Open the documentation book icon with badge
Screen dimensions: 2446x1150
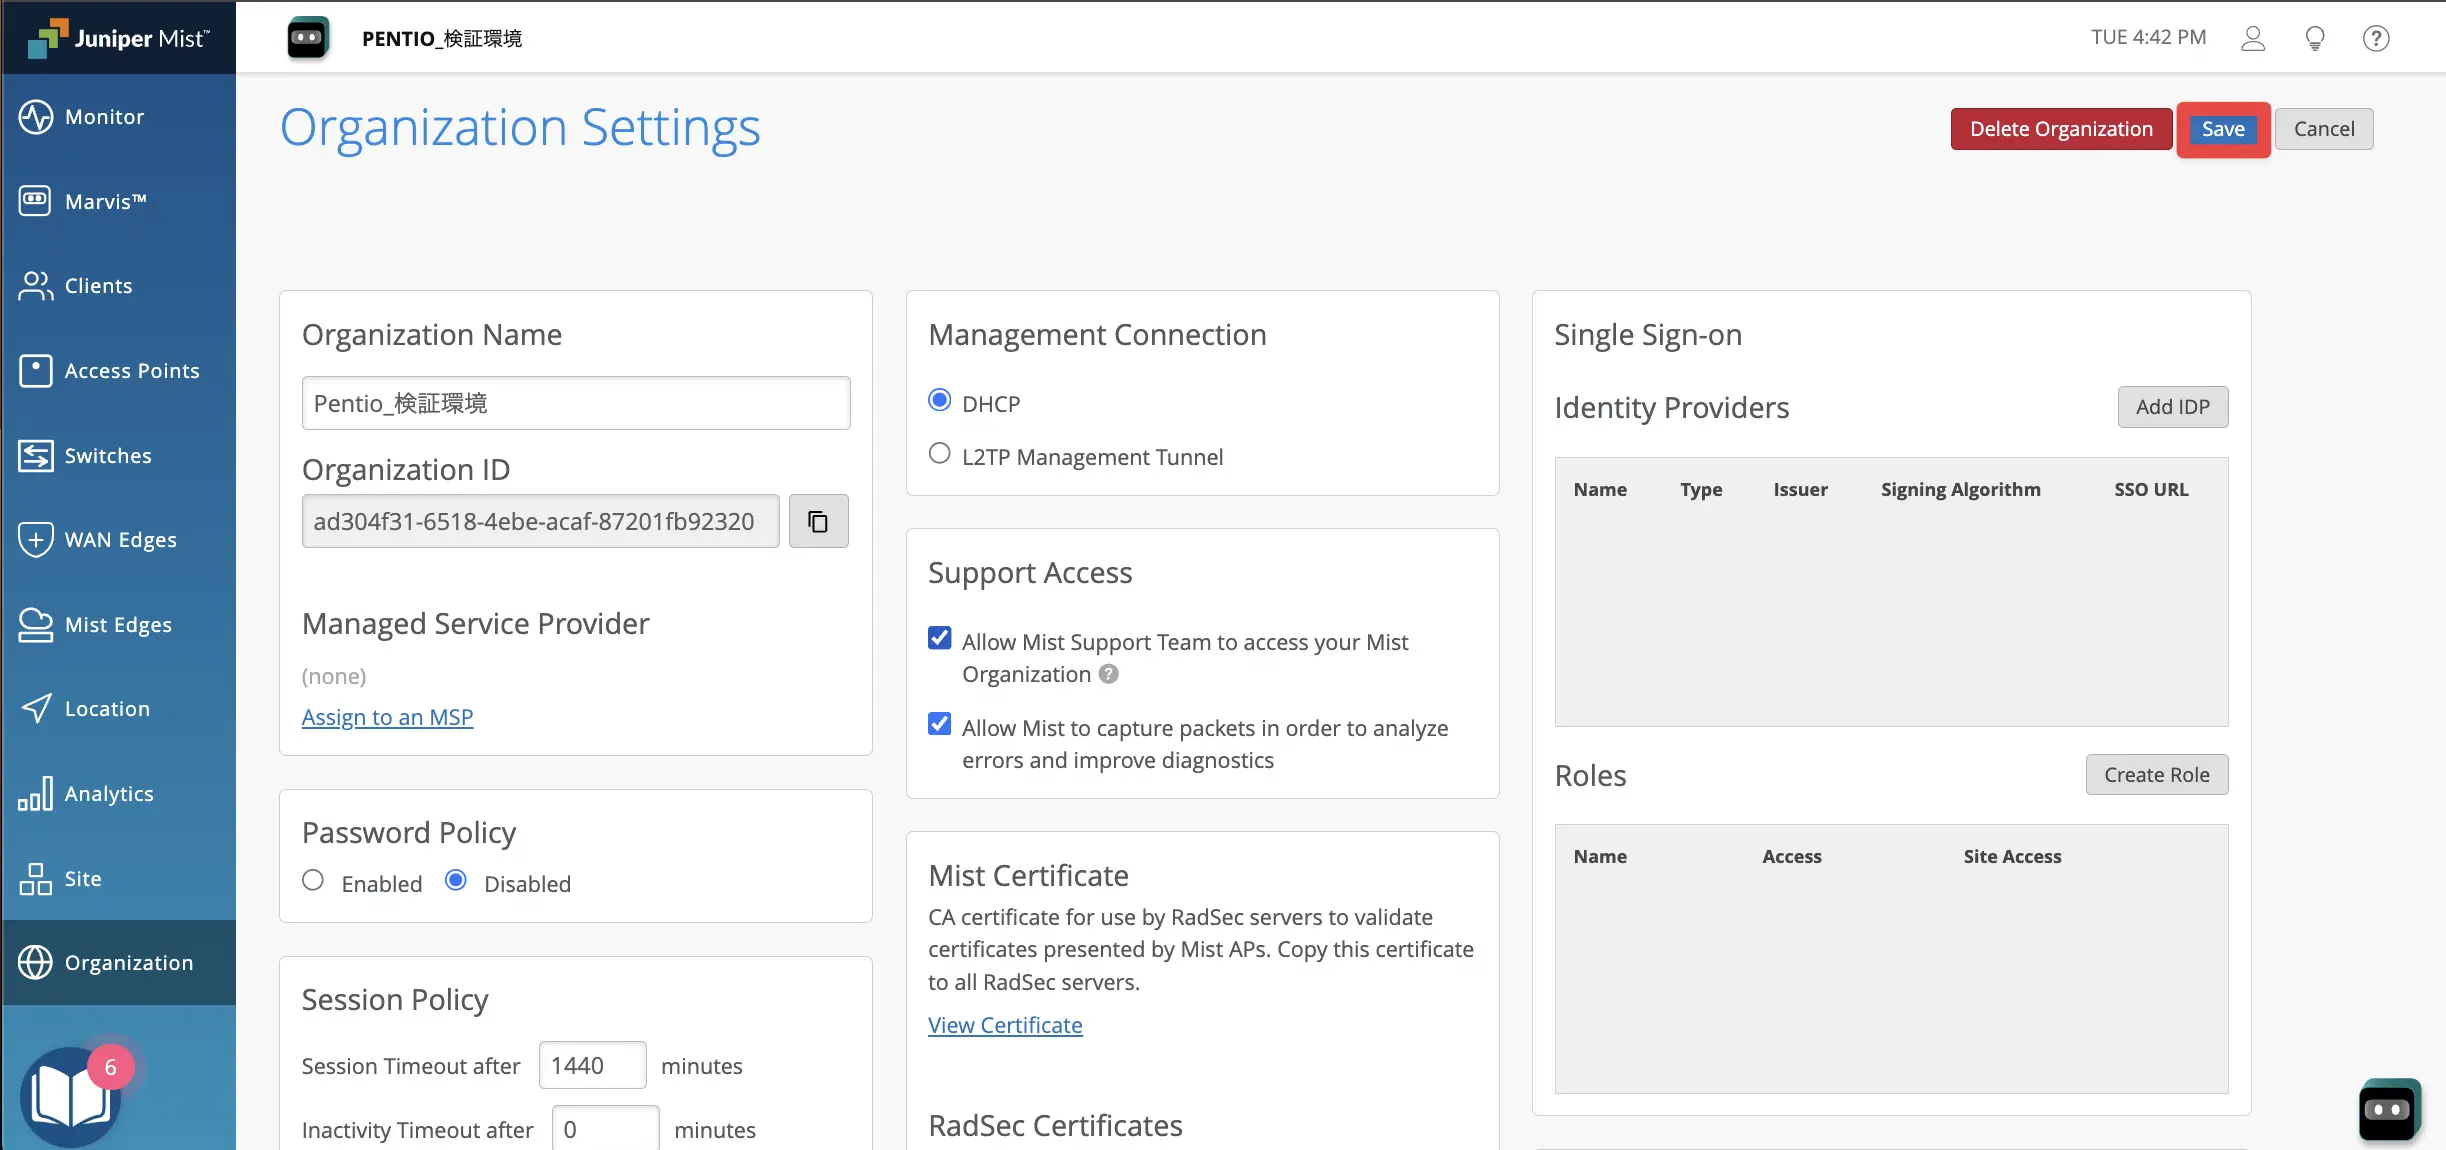pos(72,1095)
